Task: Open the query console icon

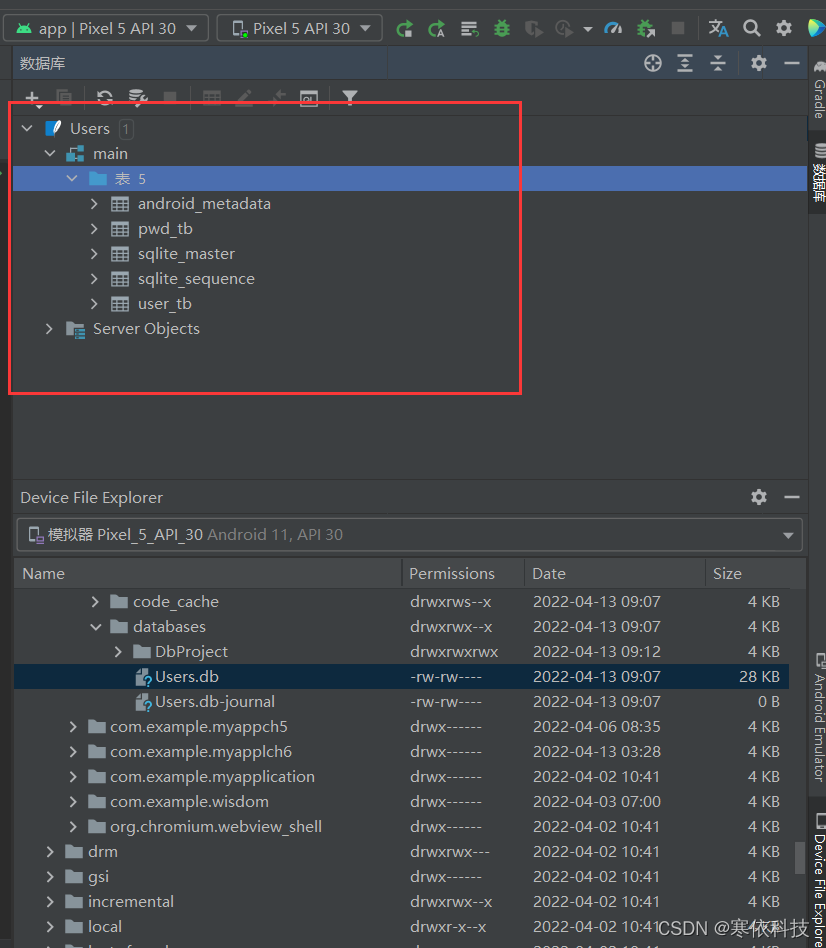Action: tap(309, 97)
